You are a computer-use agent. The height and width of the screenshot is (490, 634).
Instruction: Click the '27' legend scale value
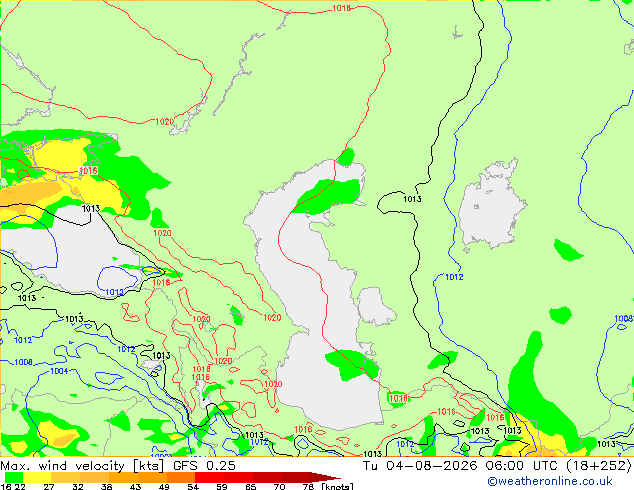pyautogui.click(x=49, y=486)
